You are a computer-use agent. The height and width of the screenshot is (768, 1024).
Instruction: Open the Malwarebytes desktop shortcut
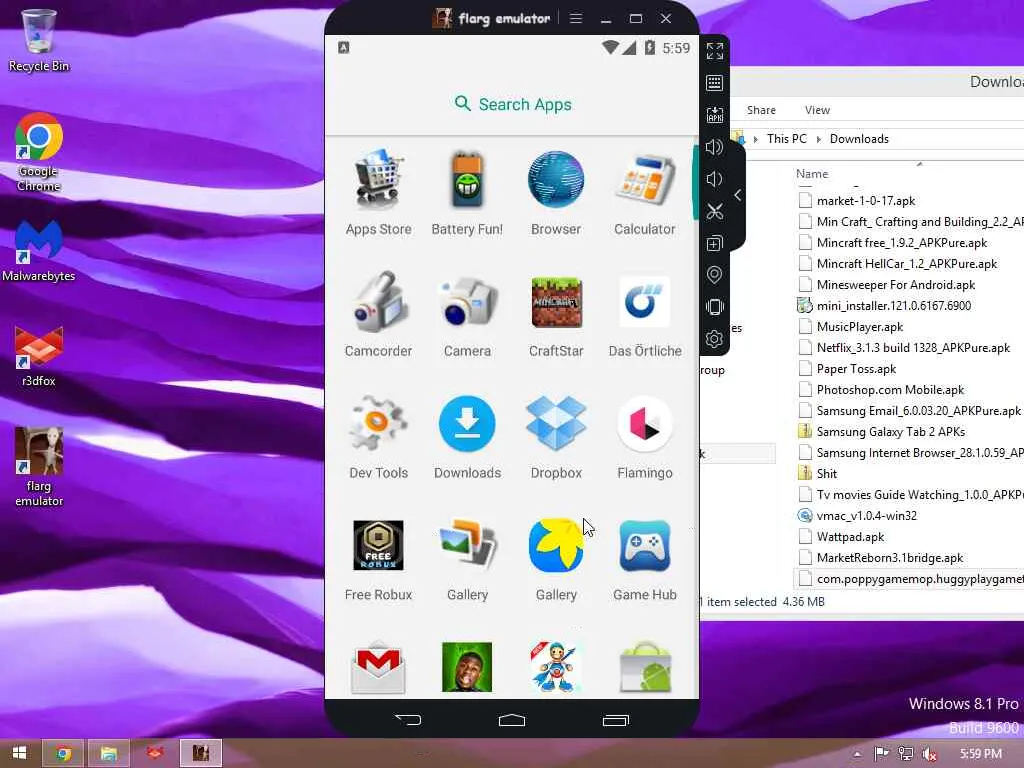coord(39,251)
